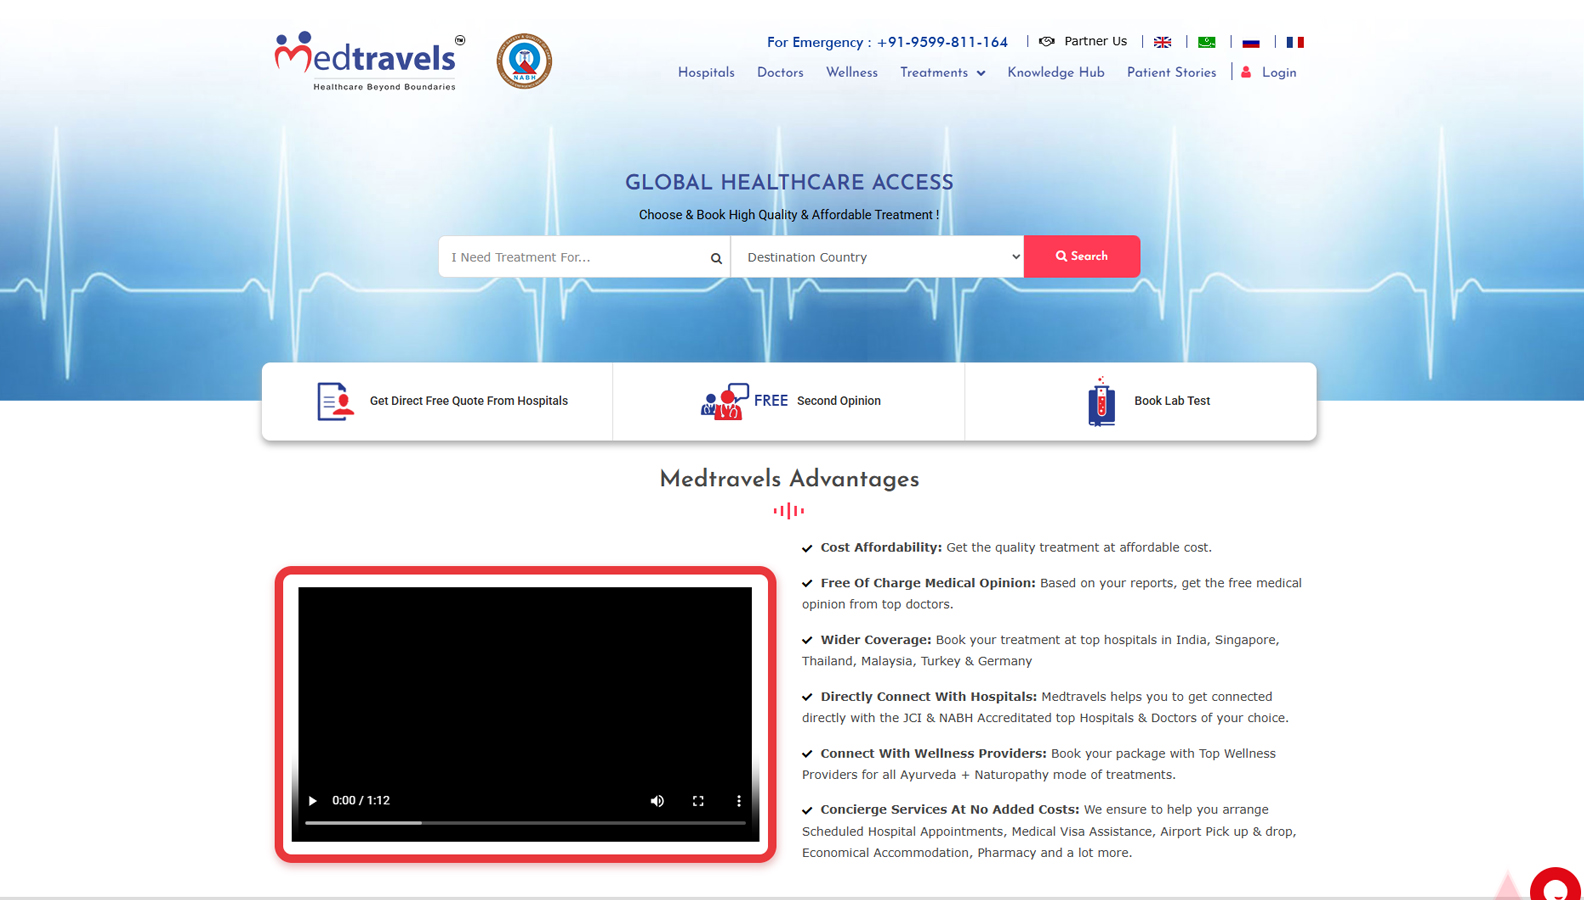1584x900 pixels.
Task: Click the free quote document icon
Action: click(335, 401)
